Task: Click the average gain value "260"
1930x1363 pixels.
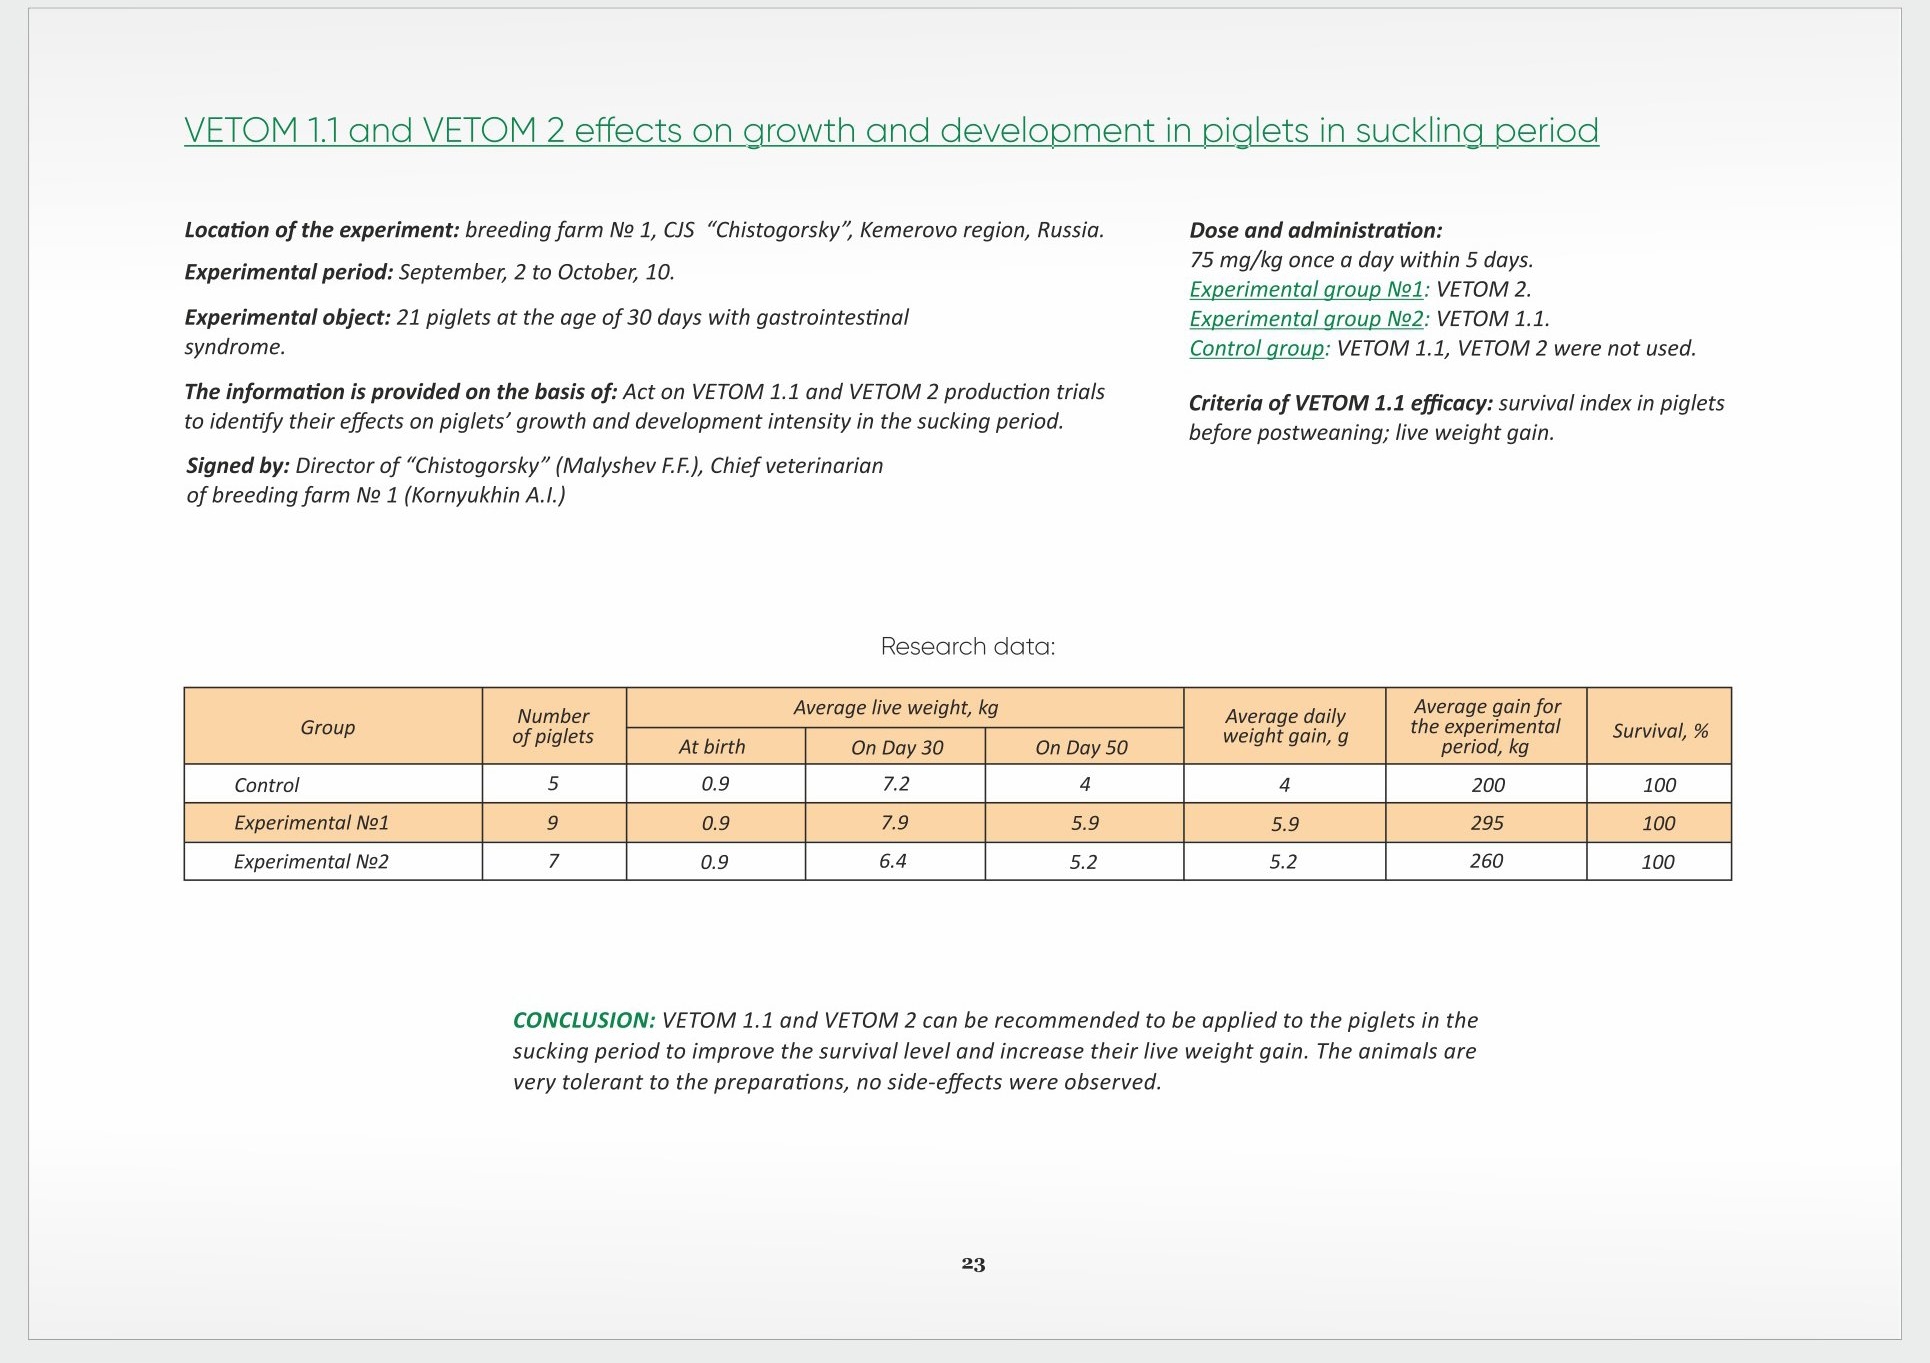Action: (1487, 861)
